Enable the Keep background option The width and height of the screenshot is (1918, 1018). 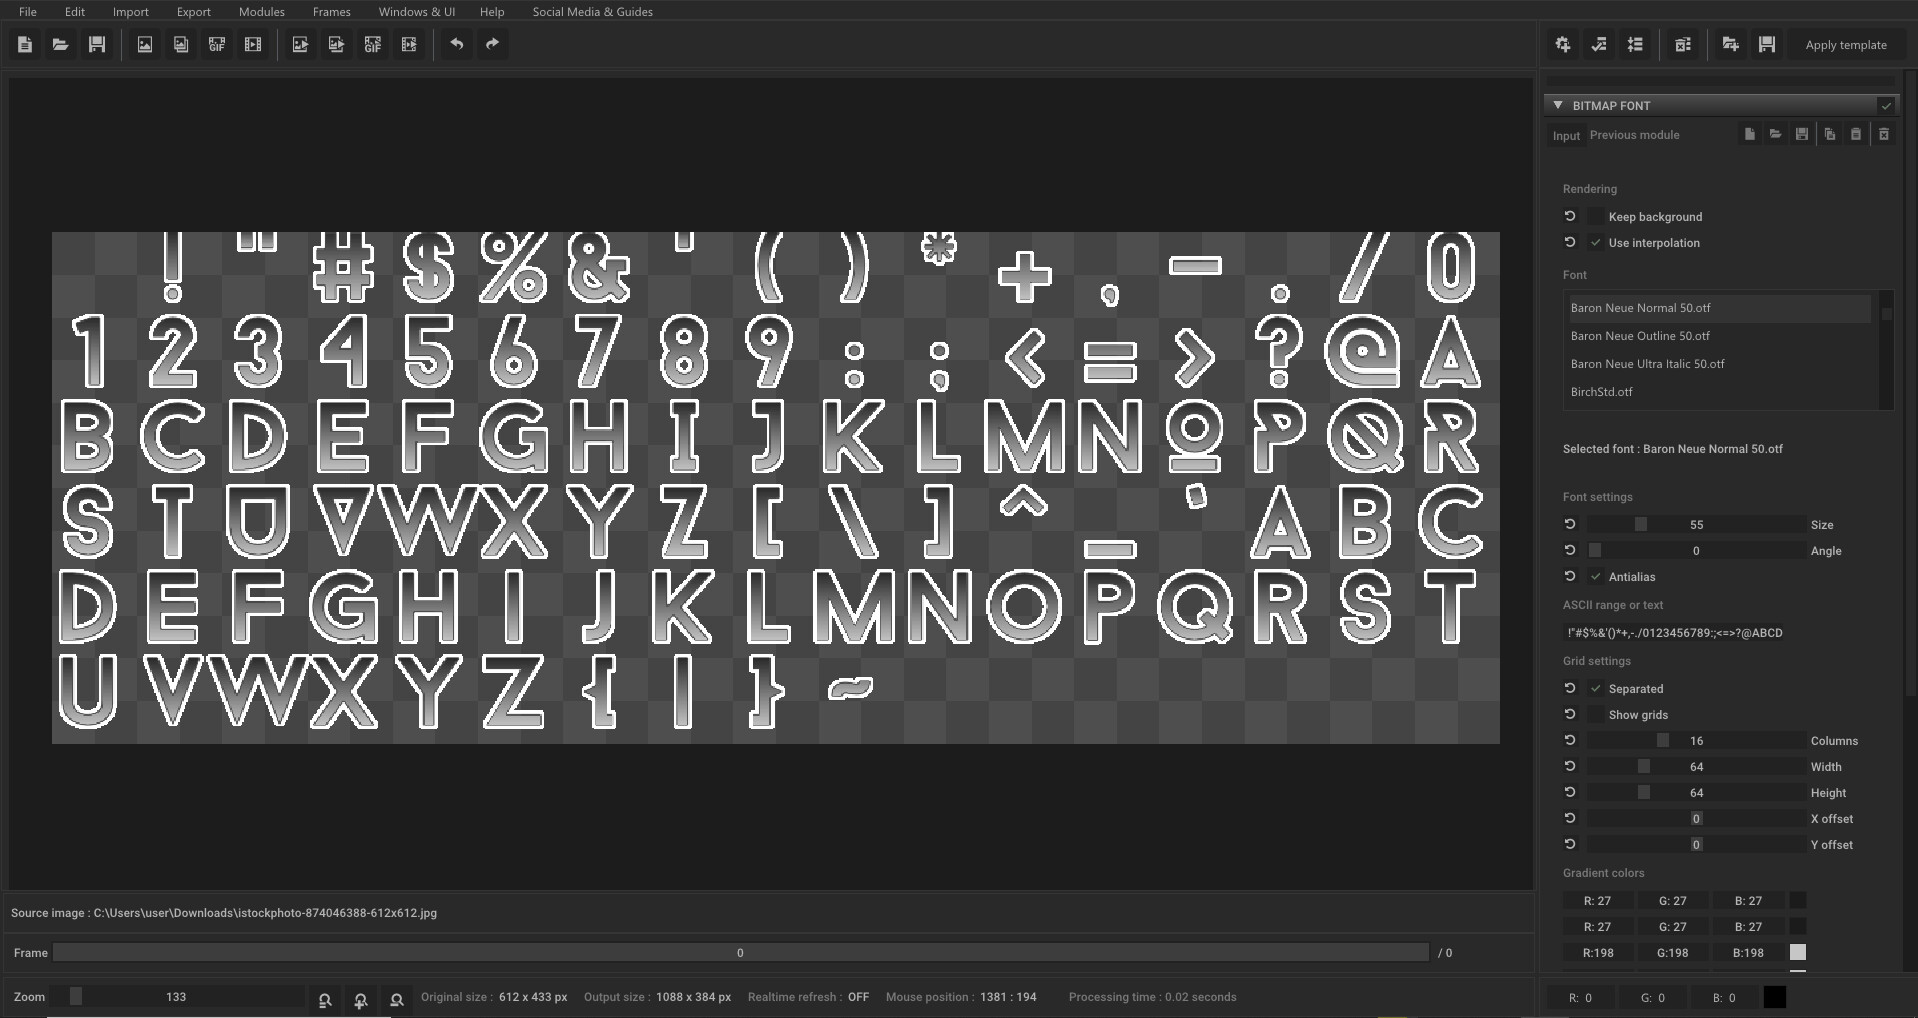click(x=1596, y=216)
